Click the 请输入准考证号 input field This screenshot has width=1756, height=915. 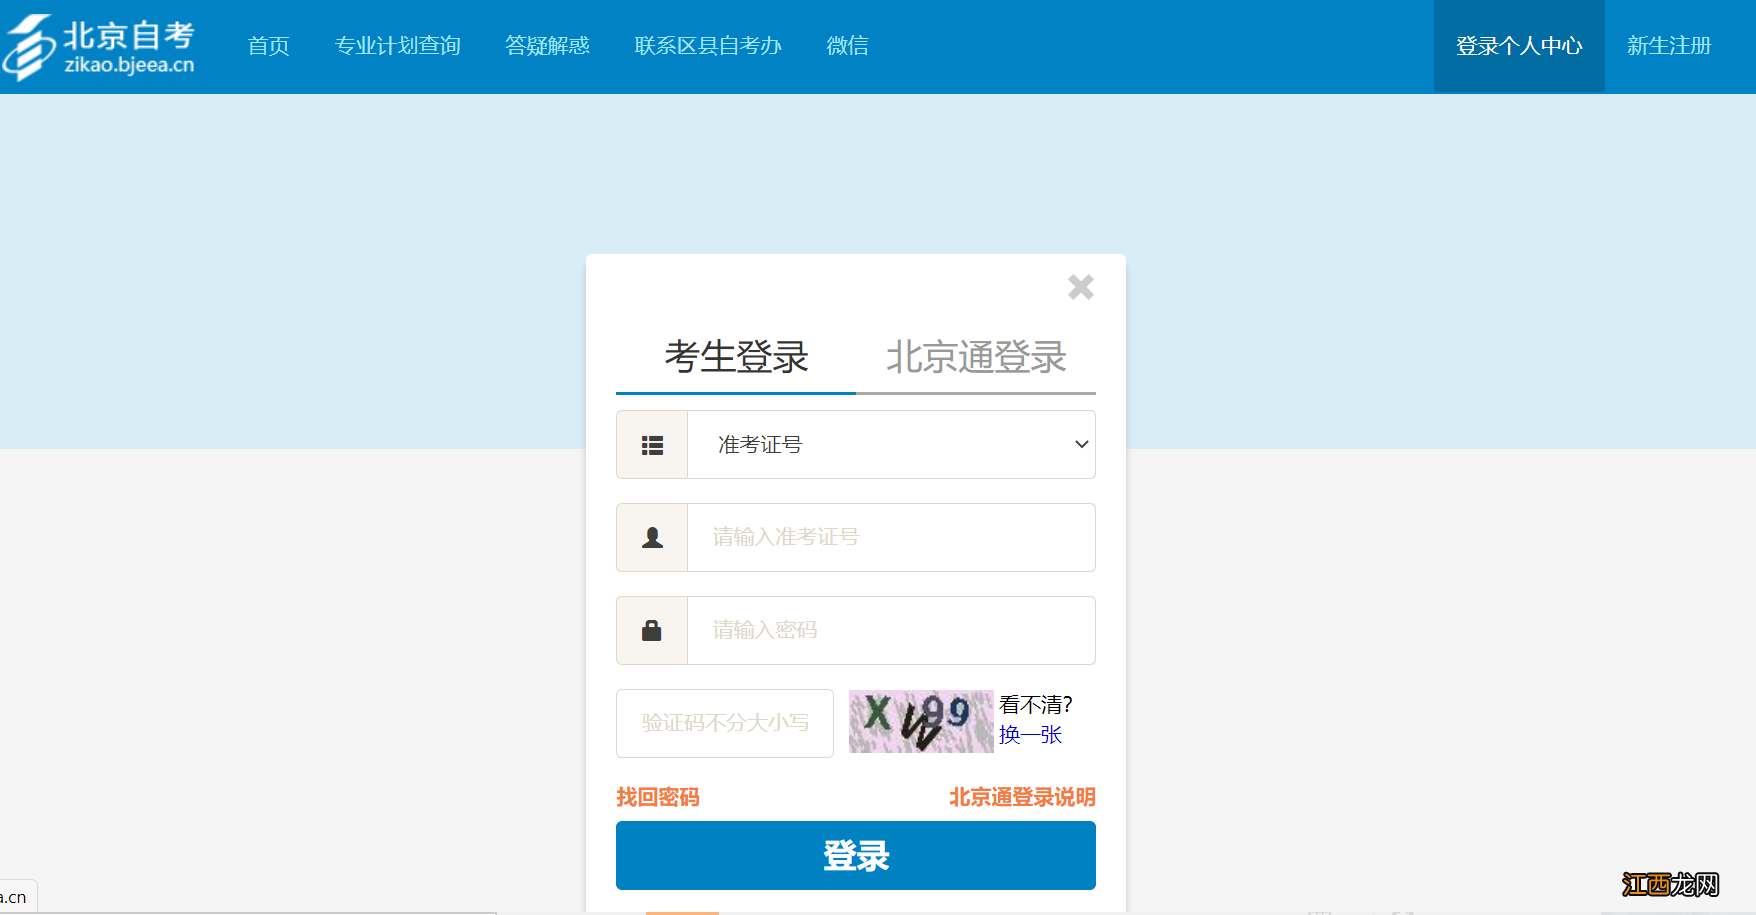click(x=891, y=538)
